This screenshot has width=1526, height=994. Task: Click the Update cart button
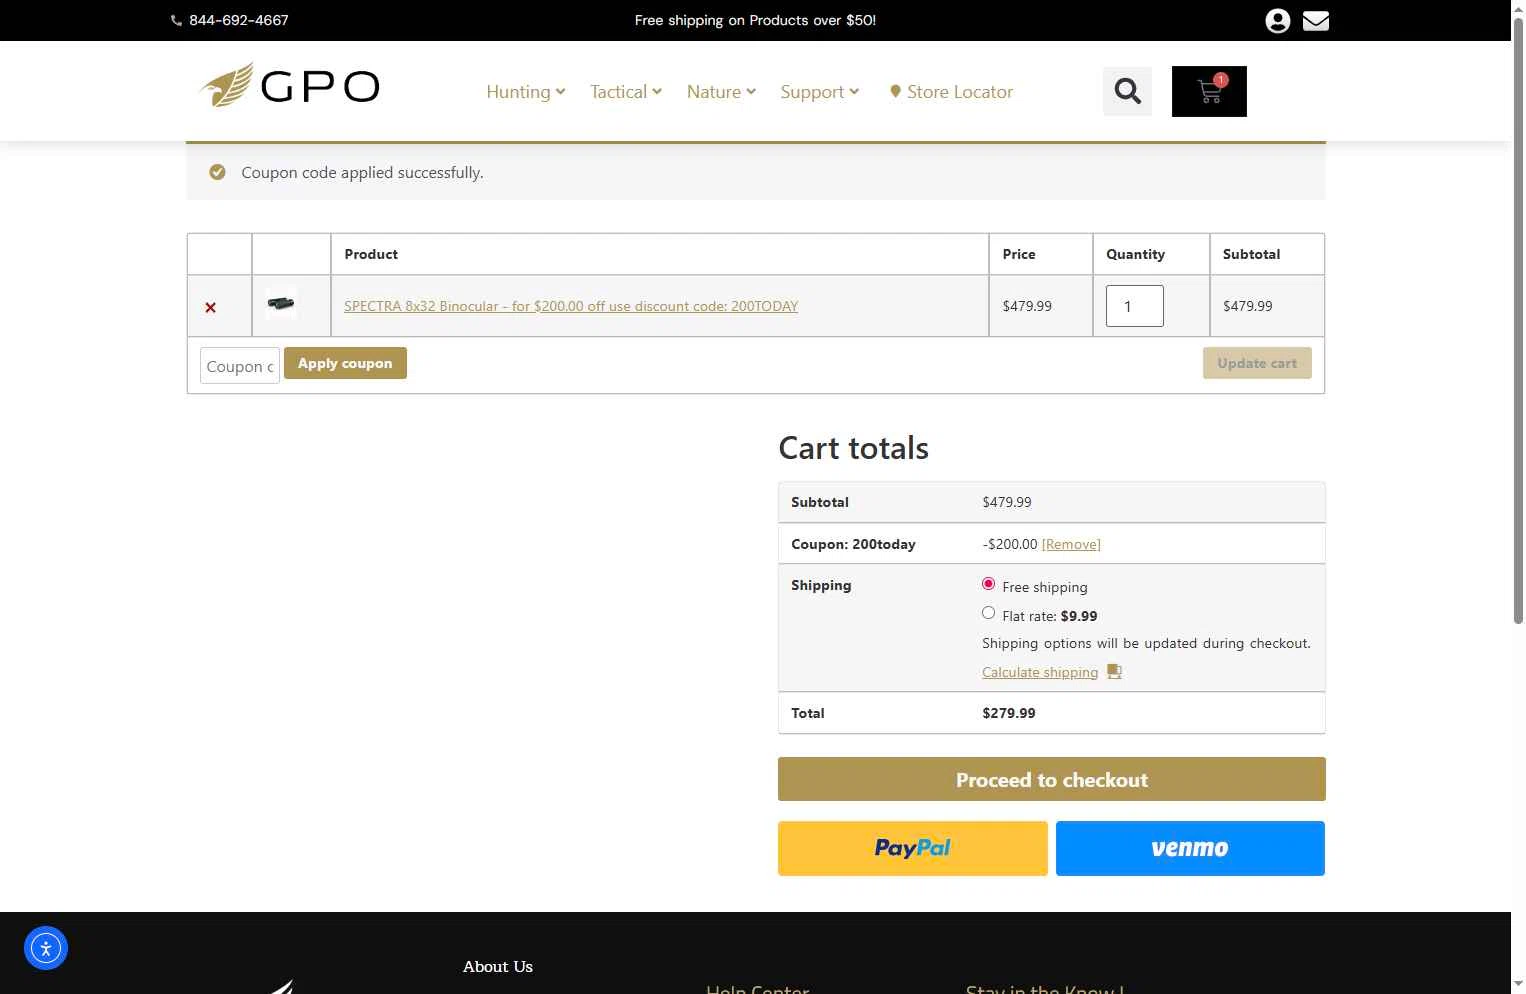(x=1257, y=363)
